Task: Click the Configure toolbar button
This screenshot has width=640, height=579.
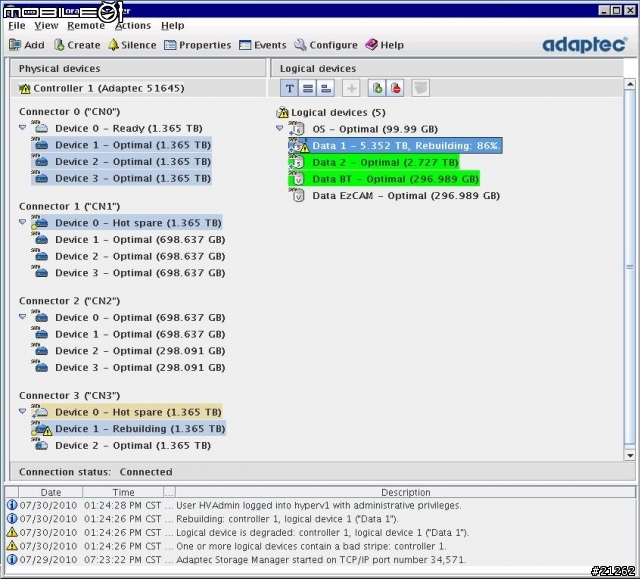Action: (x=326, y=45)
